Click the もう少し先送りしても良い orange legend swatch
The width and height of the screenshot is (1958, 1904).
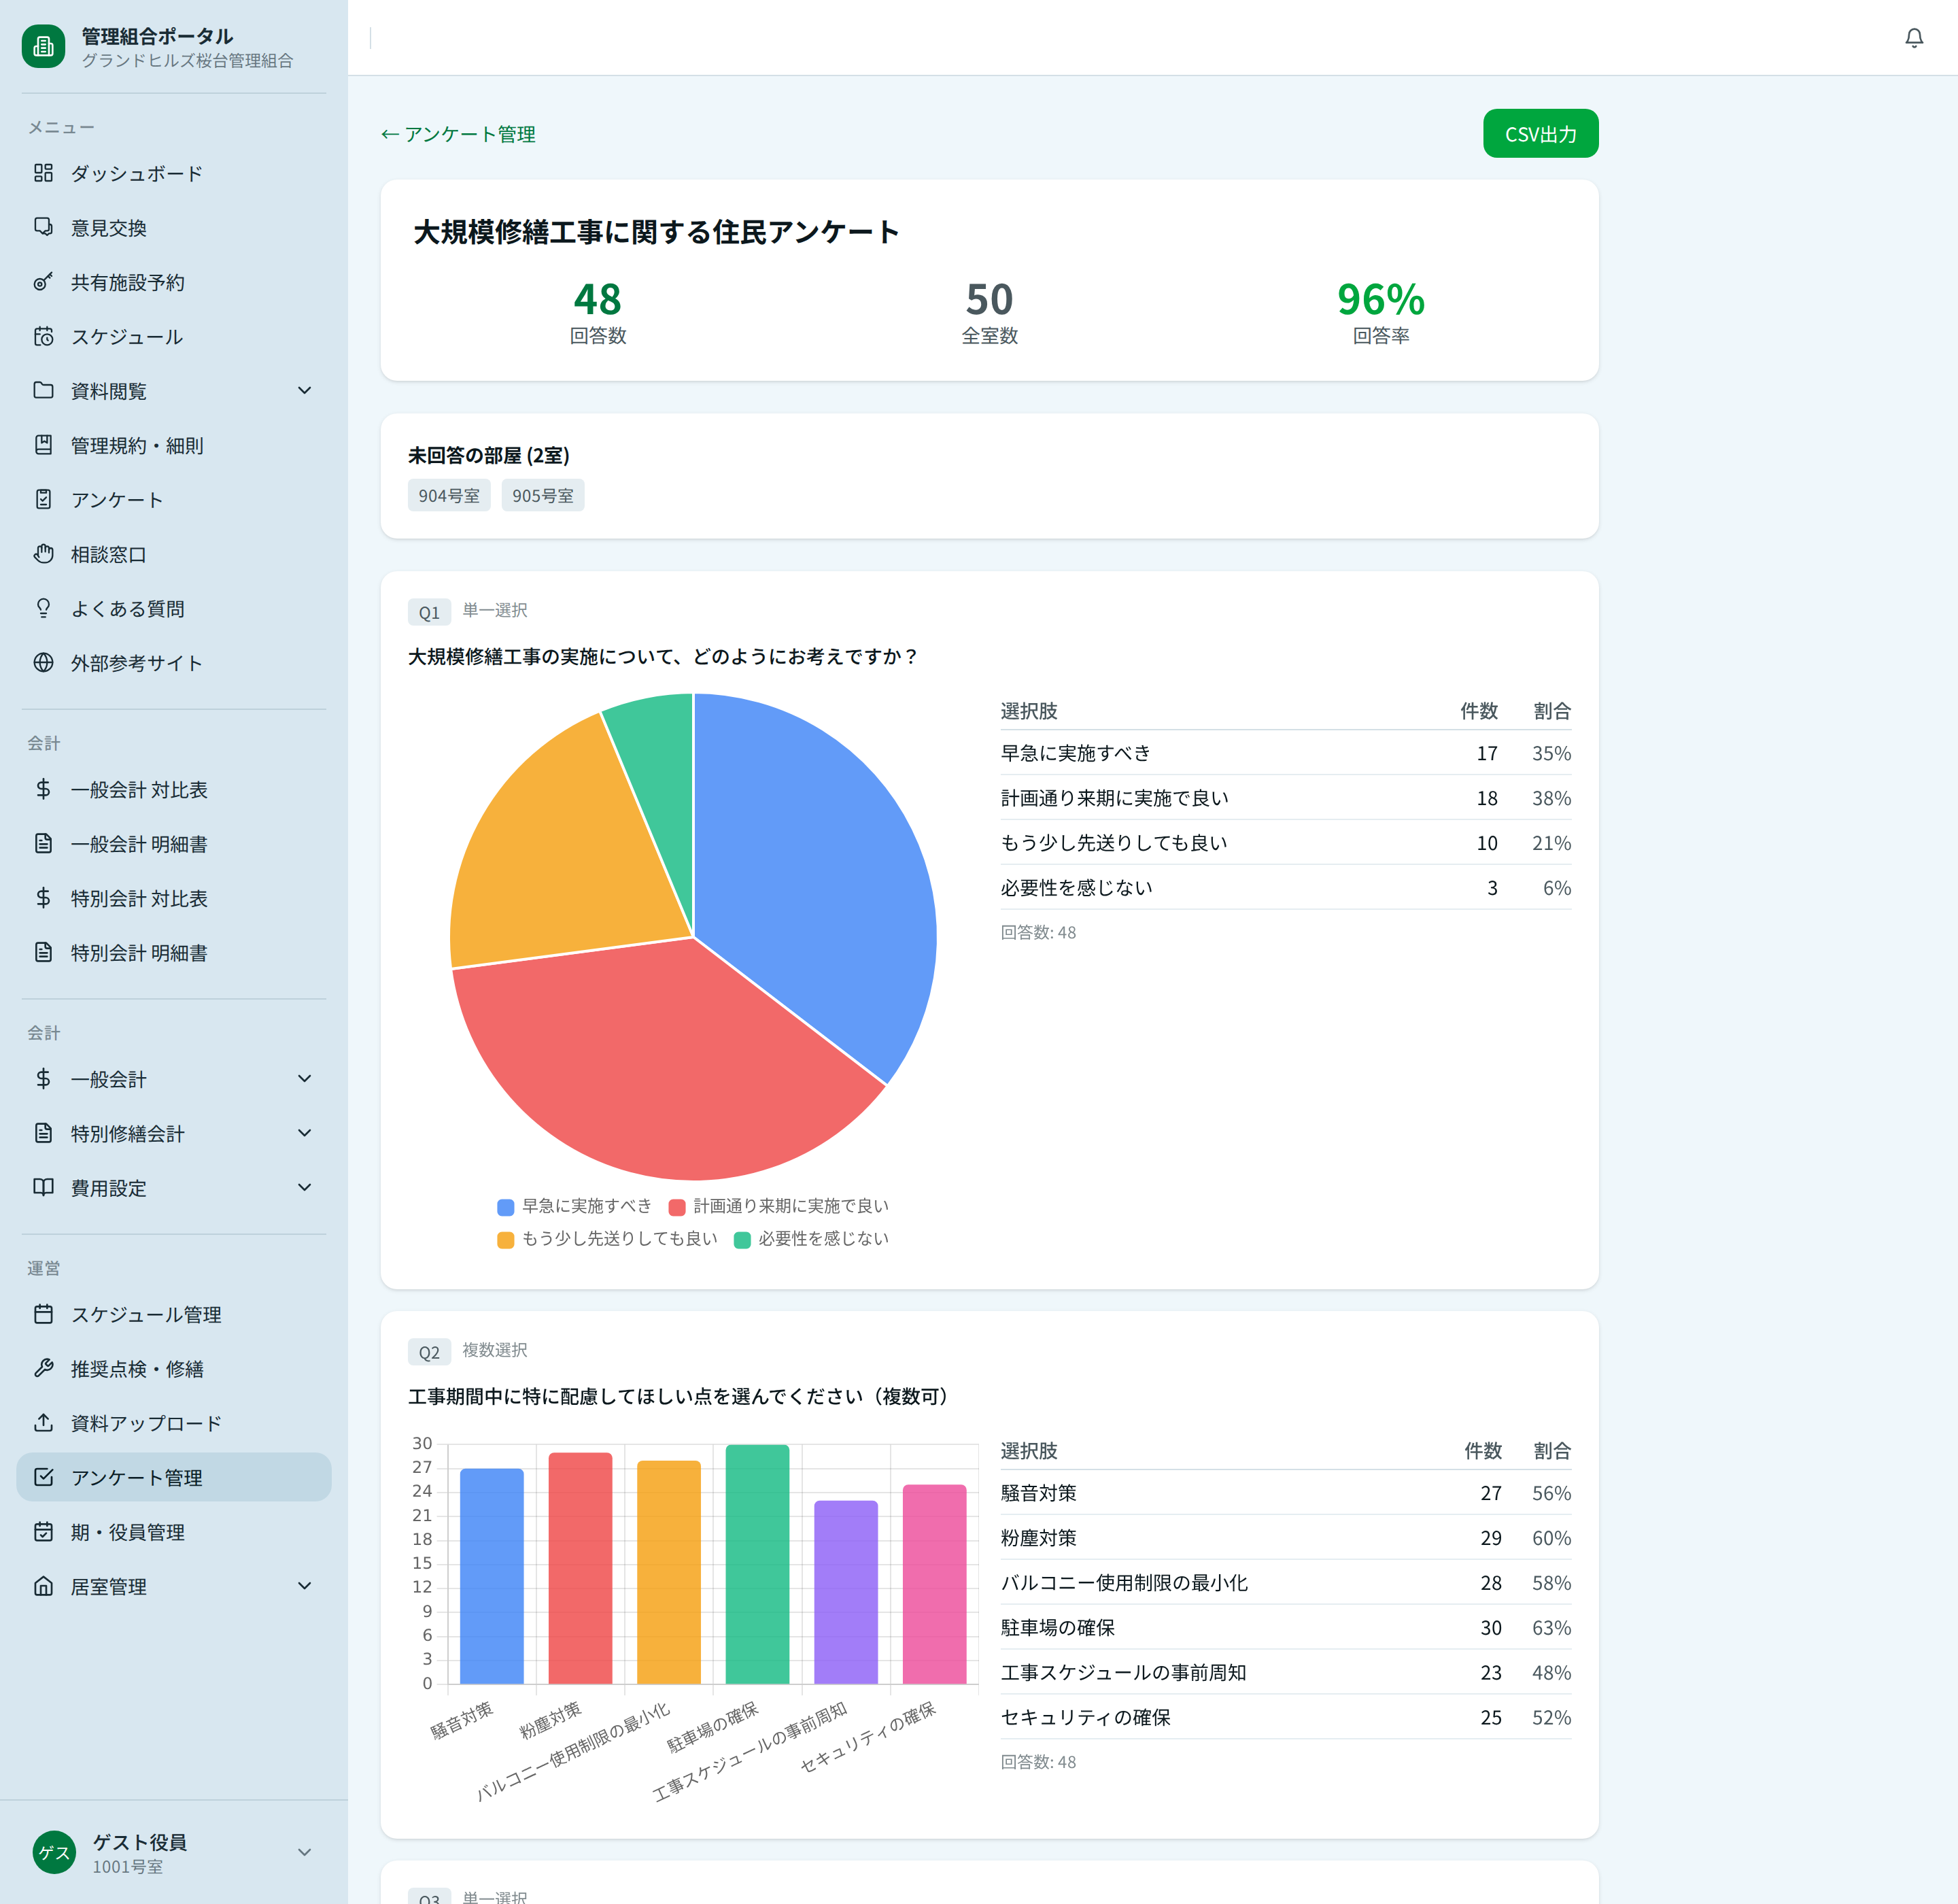coord(506,1240)
